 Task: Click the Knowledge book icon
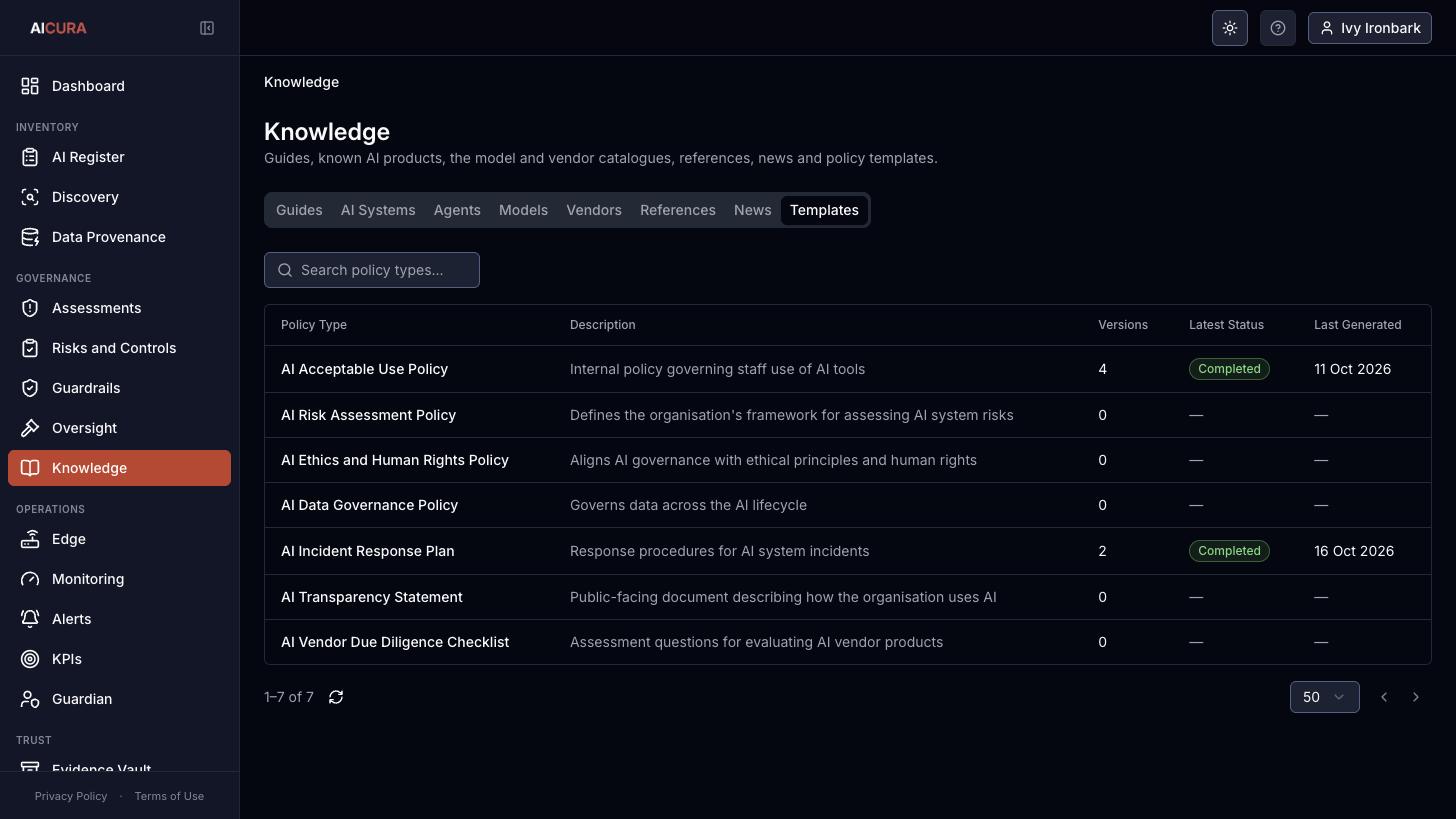[30, 468]
